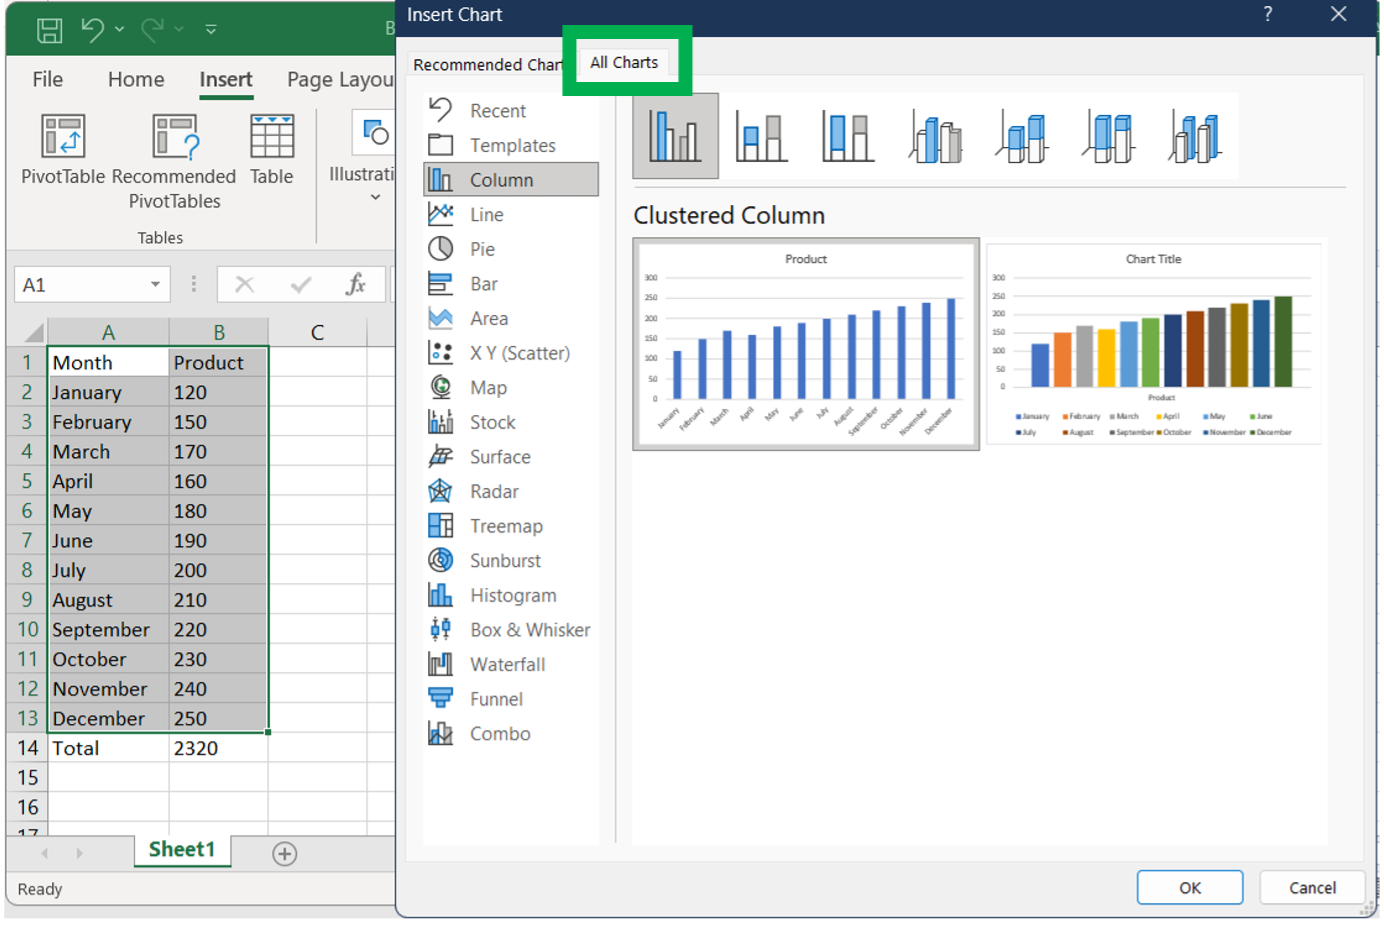1384x925 pixels.
Task: Expand the Illustrations dropdown
Action: pos(374,196)
